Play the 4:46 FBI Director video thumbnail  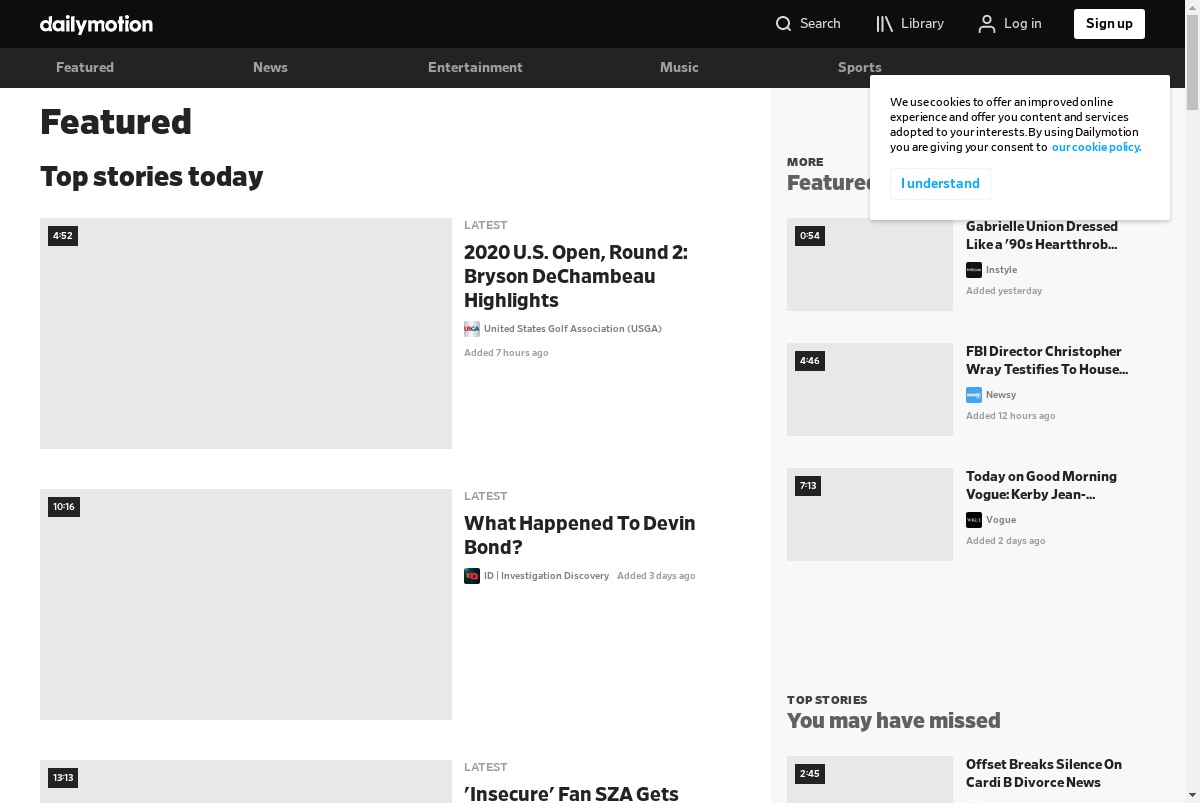click(x=870, y=389)
